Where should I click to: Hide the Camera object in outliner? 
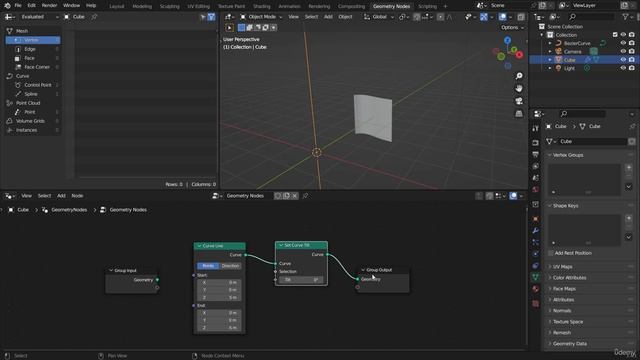[x=623, y=51]
